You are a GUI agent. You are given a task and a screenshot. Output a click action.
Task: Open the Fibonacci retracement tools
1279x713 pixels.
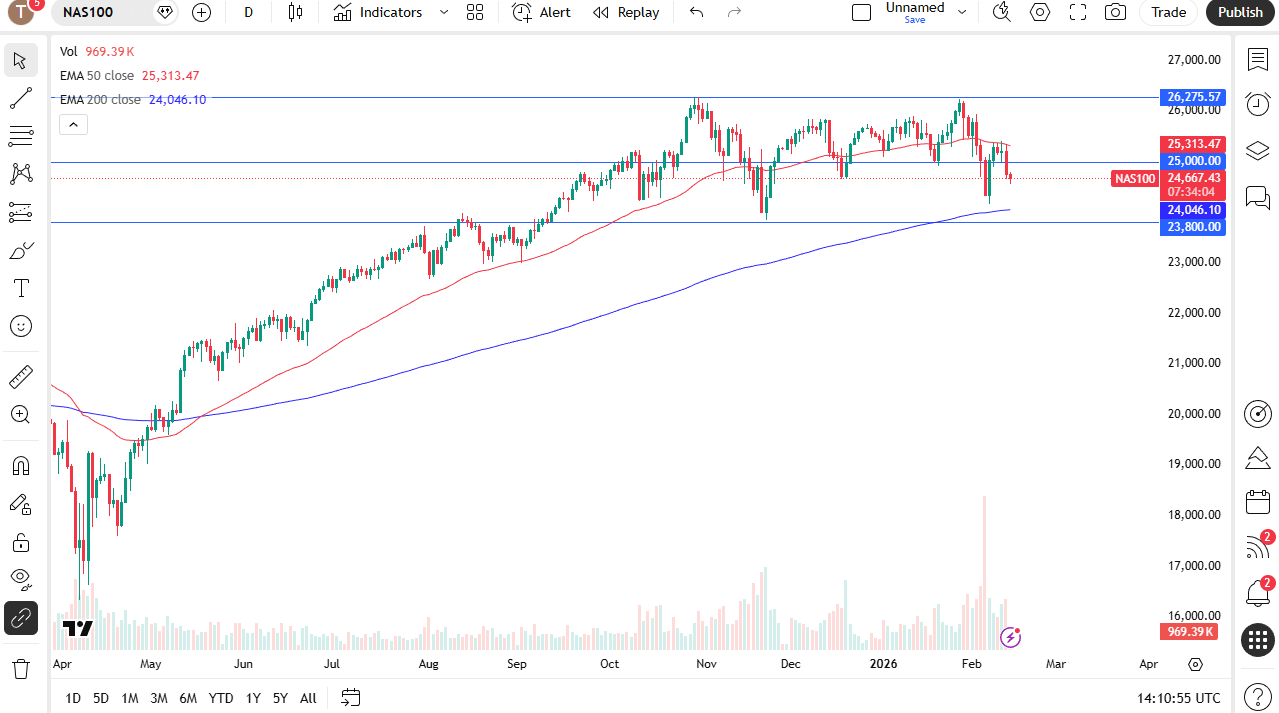[x=20, y=136]
